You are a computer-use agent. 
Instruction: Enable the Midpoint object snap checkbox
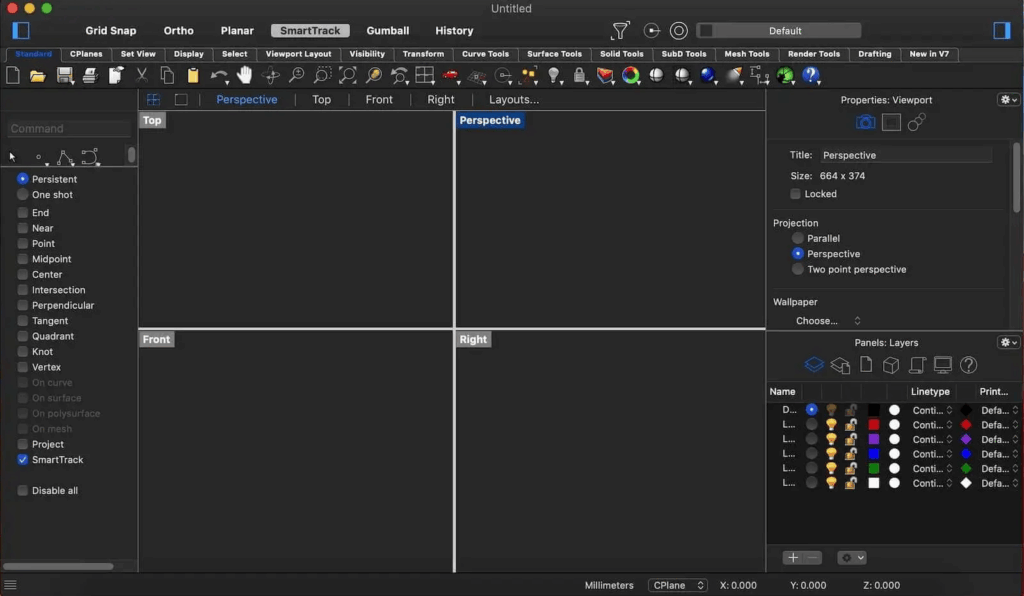tap(23, 259)
